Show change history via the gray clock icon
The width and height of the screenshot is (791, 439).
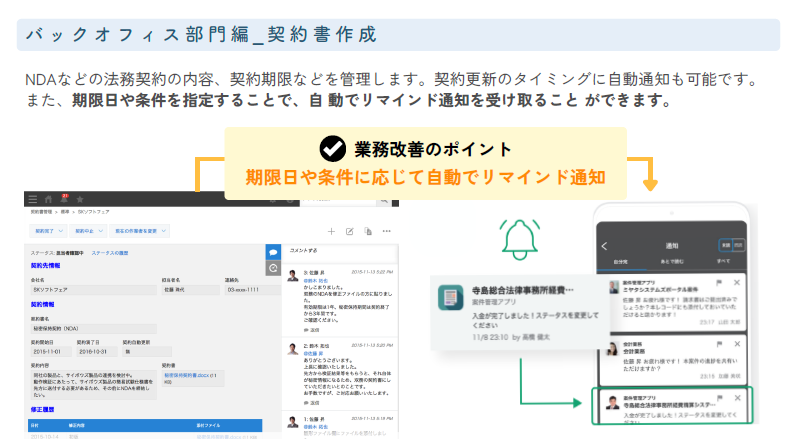pos(273,268)
